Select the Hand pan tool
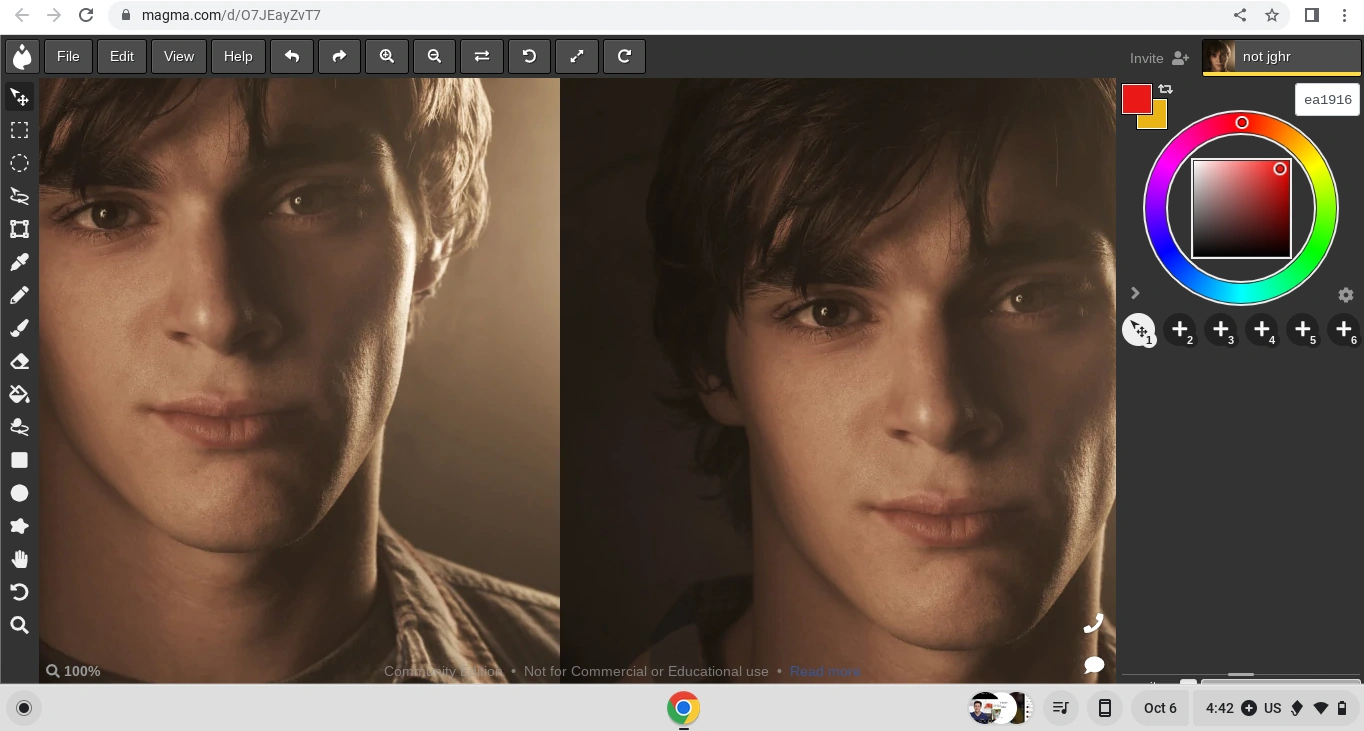 tap(20, 558)
